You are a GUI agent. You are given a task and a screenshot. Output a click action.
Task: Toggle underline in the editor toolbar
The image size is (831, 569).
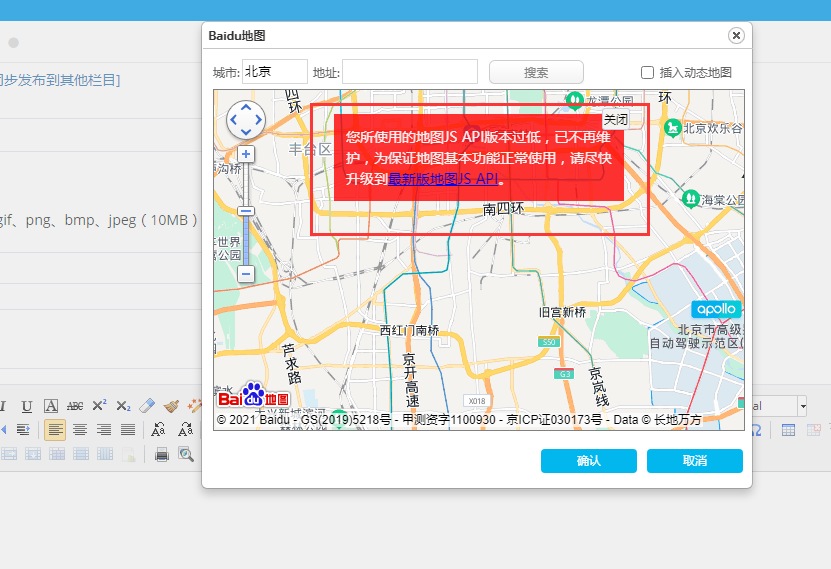(26, 406)
